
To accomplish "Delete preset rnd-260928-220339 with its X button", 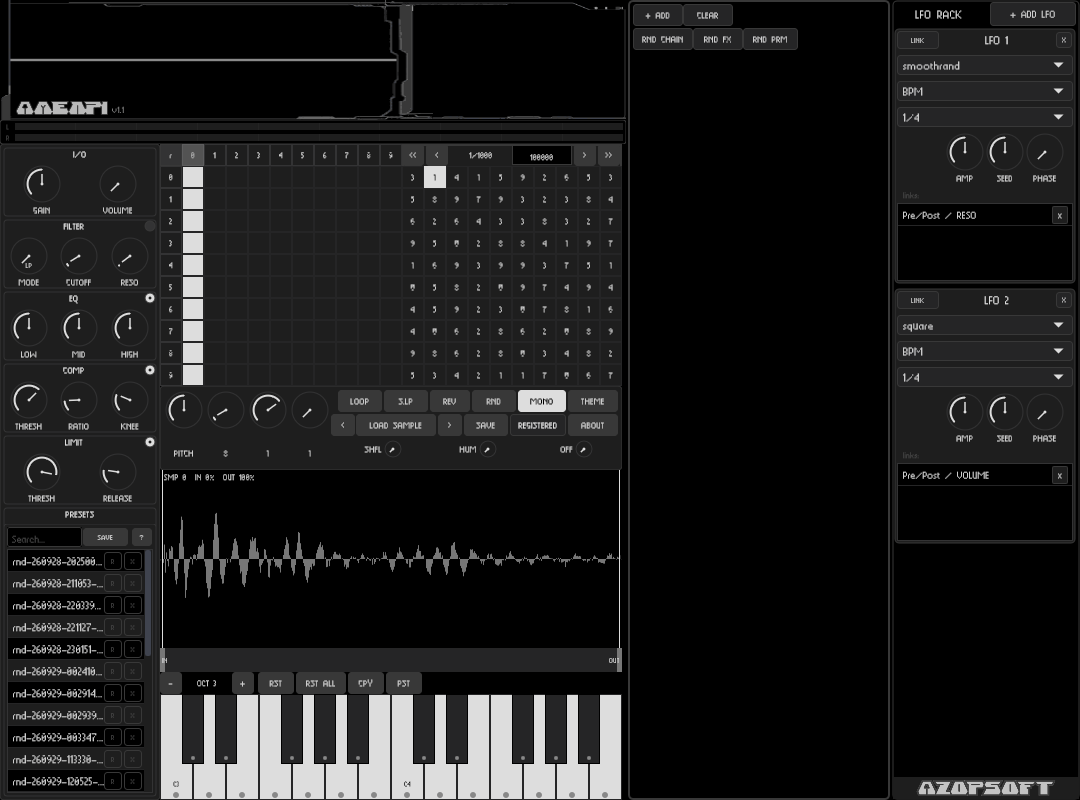I will [133, 606].
